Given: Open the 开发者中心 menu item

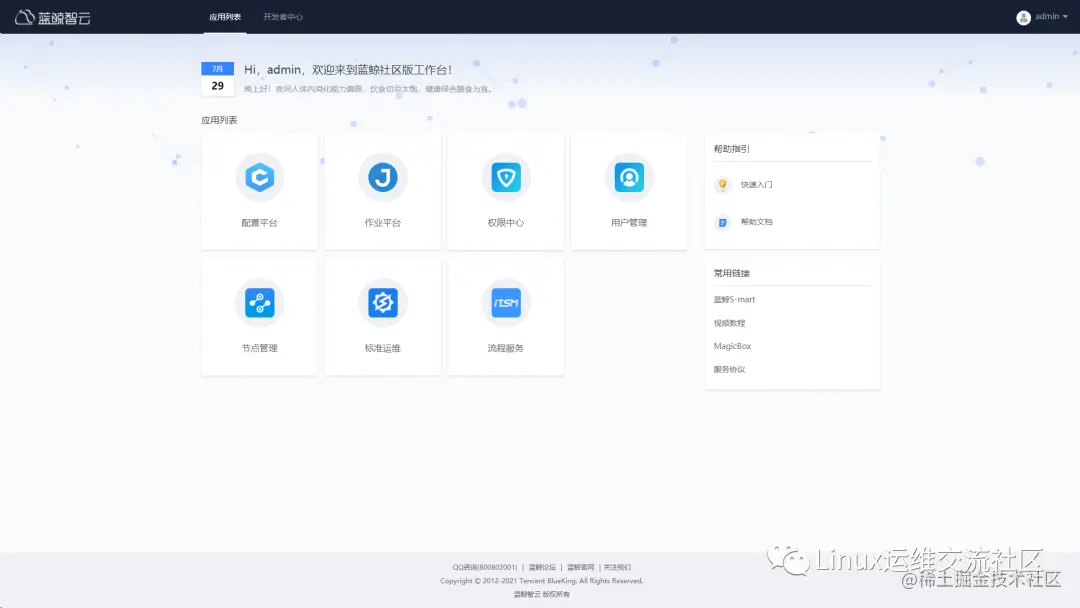Looking at the screenshot, I should (283, 15).
